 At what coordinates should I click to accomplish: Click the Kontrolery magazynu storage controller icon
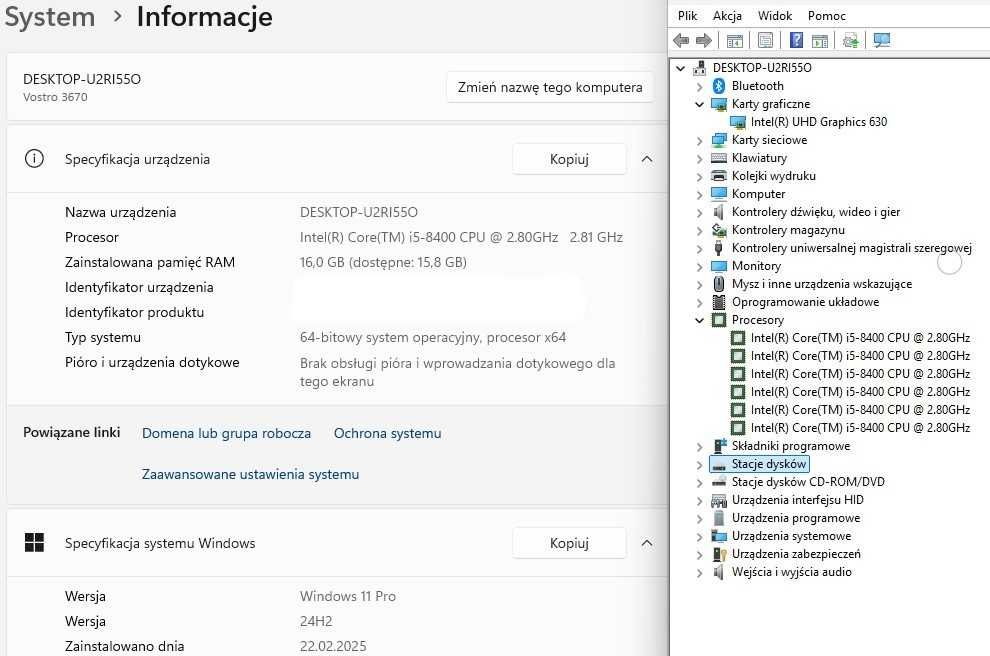(x=719, y=230)
